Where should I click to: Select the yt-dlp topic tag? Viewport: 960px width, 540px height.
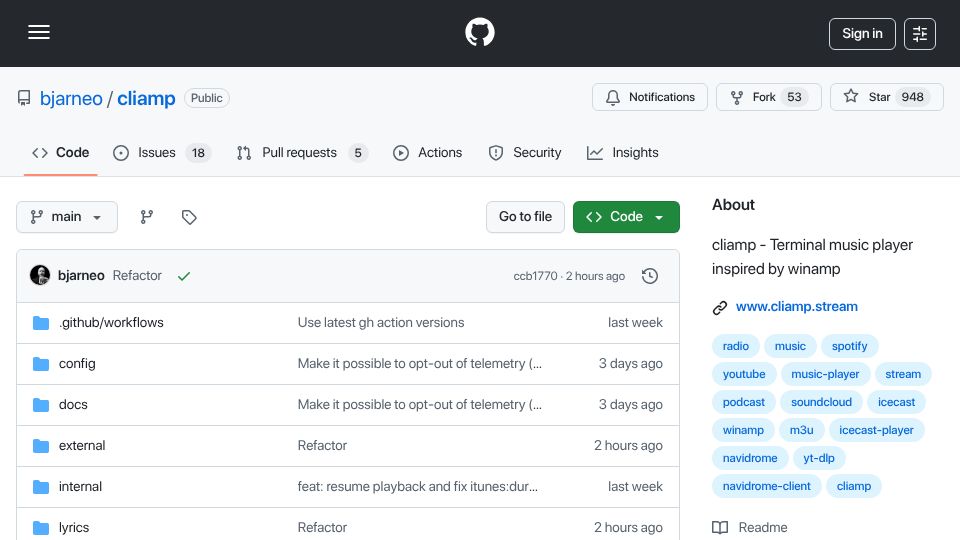819,458
